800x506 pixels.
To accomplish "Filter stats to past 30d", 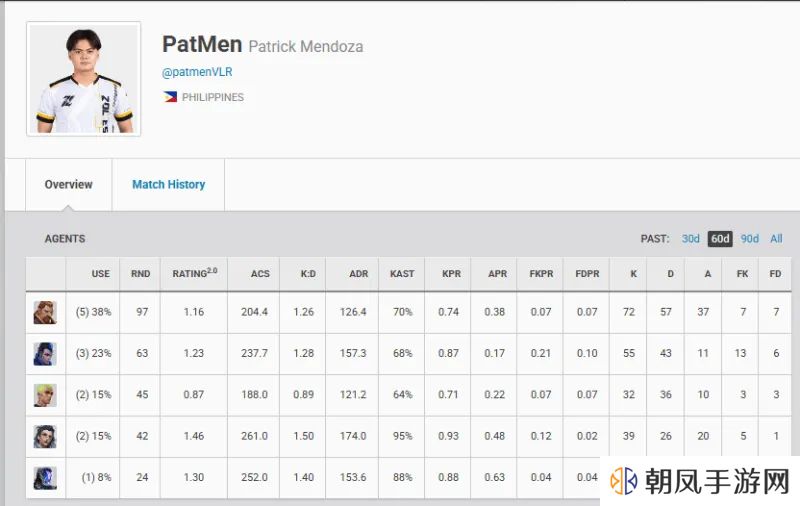I will click(x=690, y=239).
